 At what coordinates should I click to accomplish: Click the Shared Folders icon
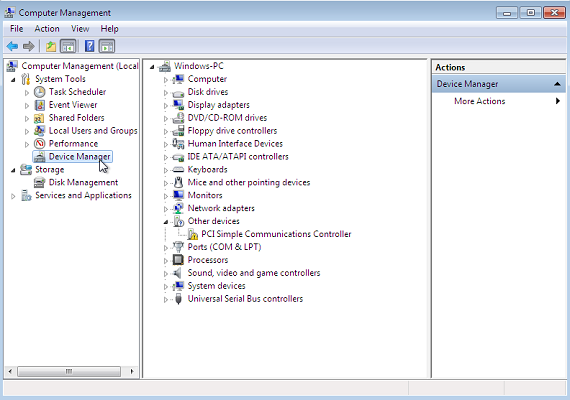pos(39,118)
